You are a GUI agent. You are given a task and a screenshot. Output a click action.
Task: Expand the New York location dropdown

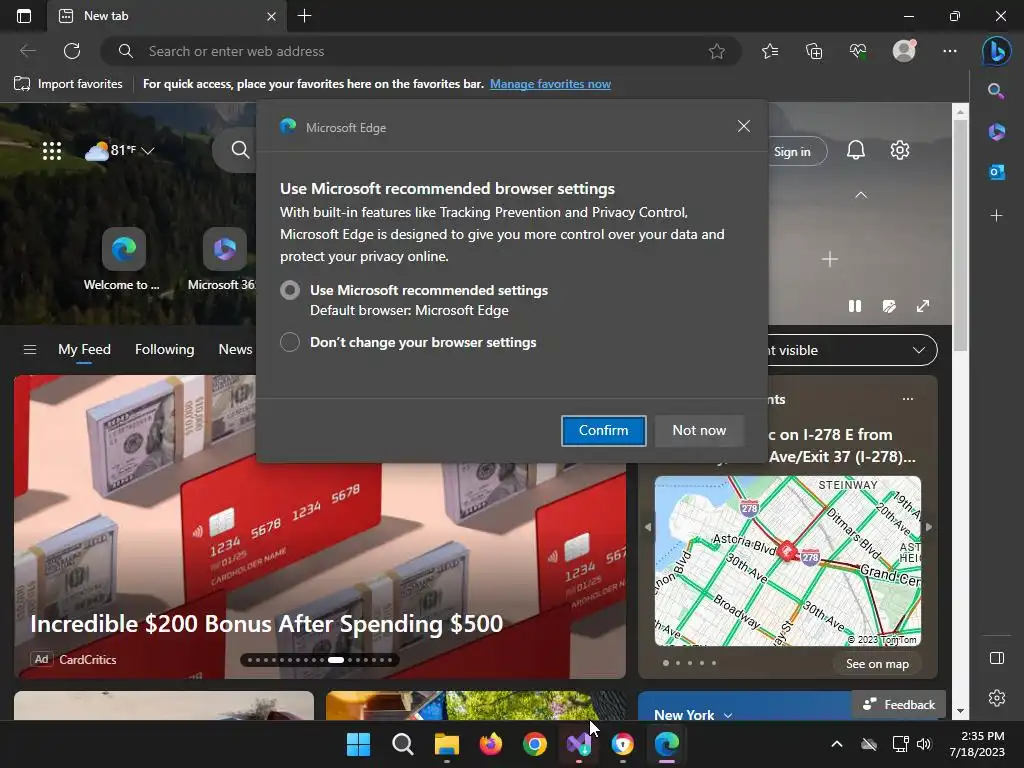point(728,716)
